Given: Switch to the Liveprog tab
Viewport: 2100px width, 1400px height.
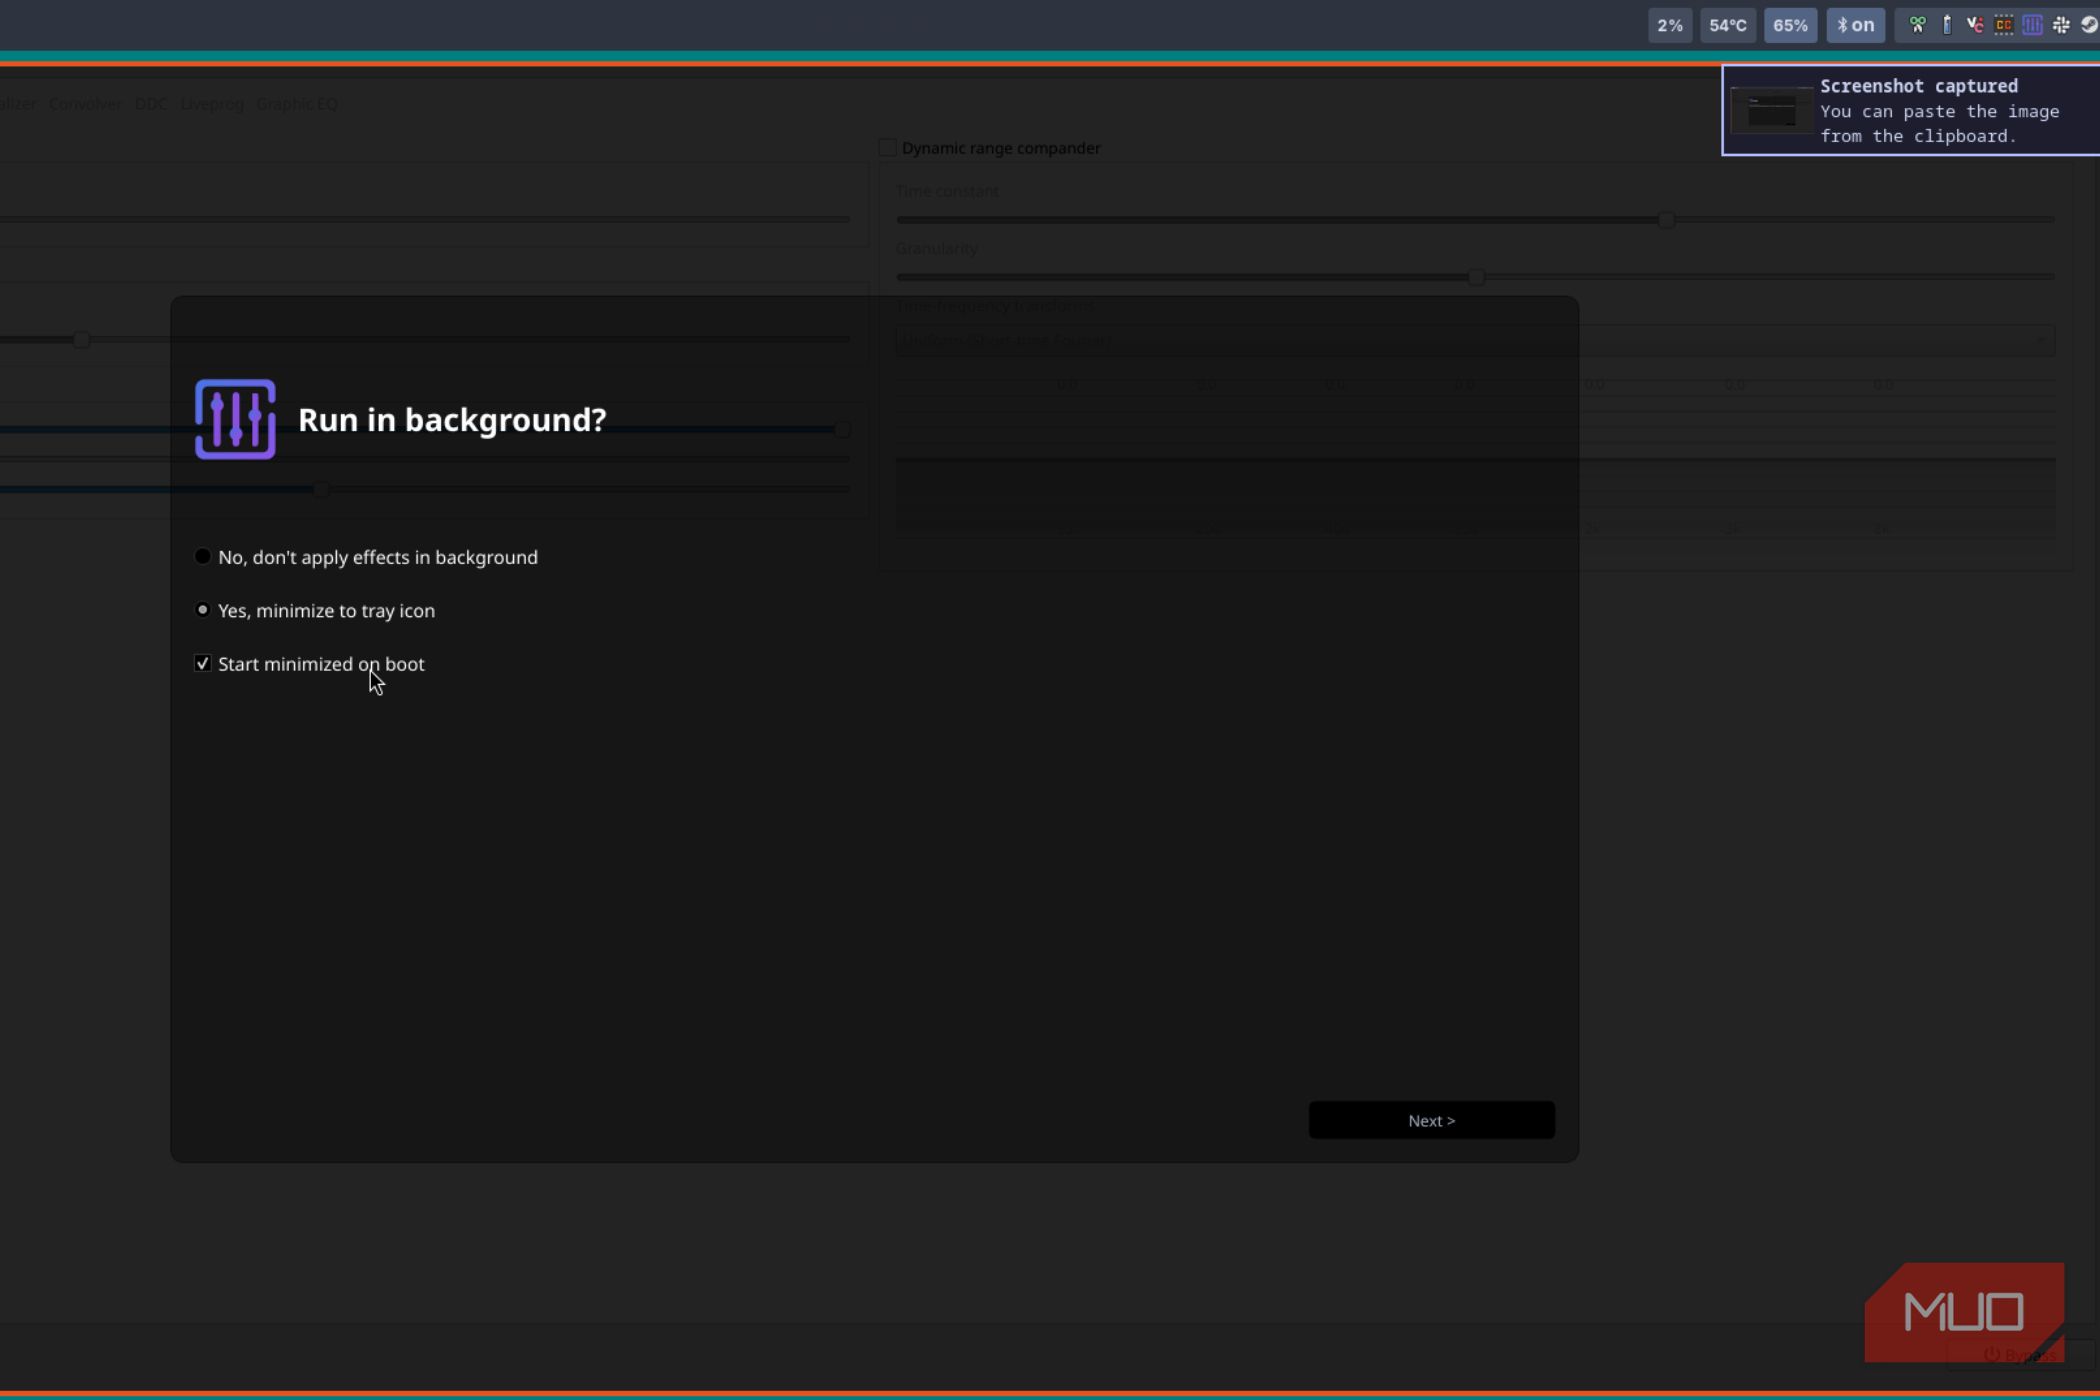Looking at the screenshot, I should pyautogui.click(x=212, y=103).
